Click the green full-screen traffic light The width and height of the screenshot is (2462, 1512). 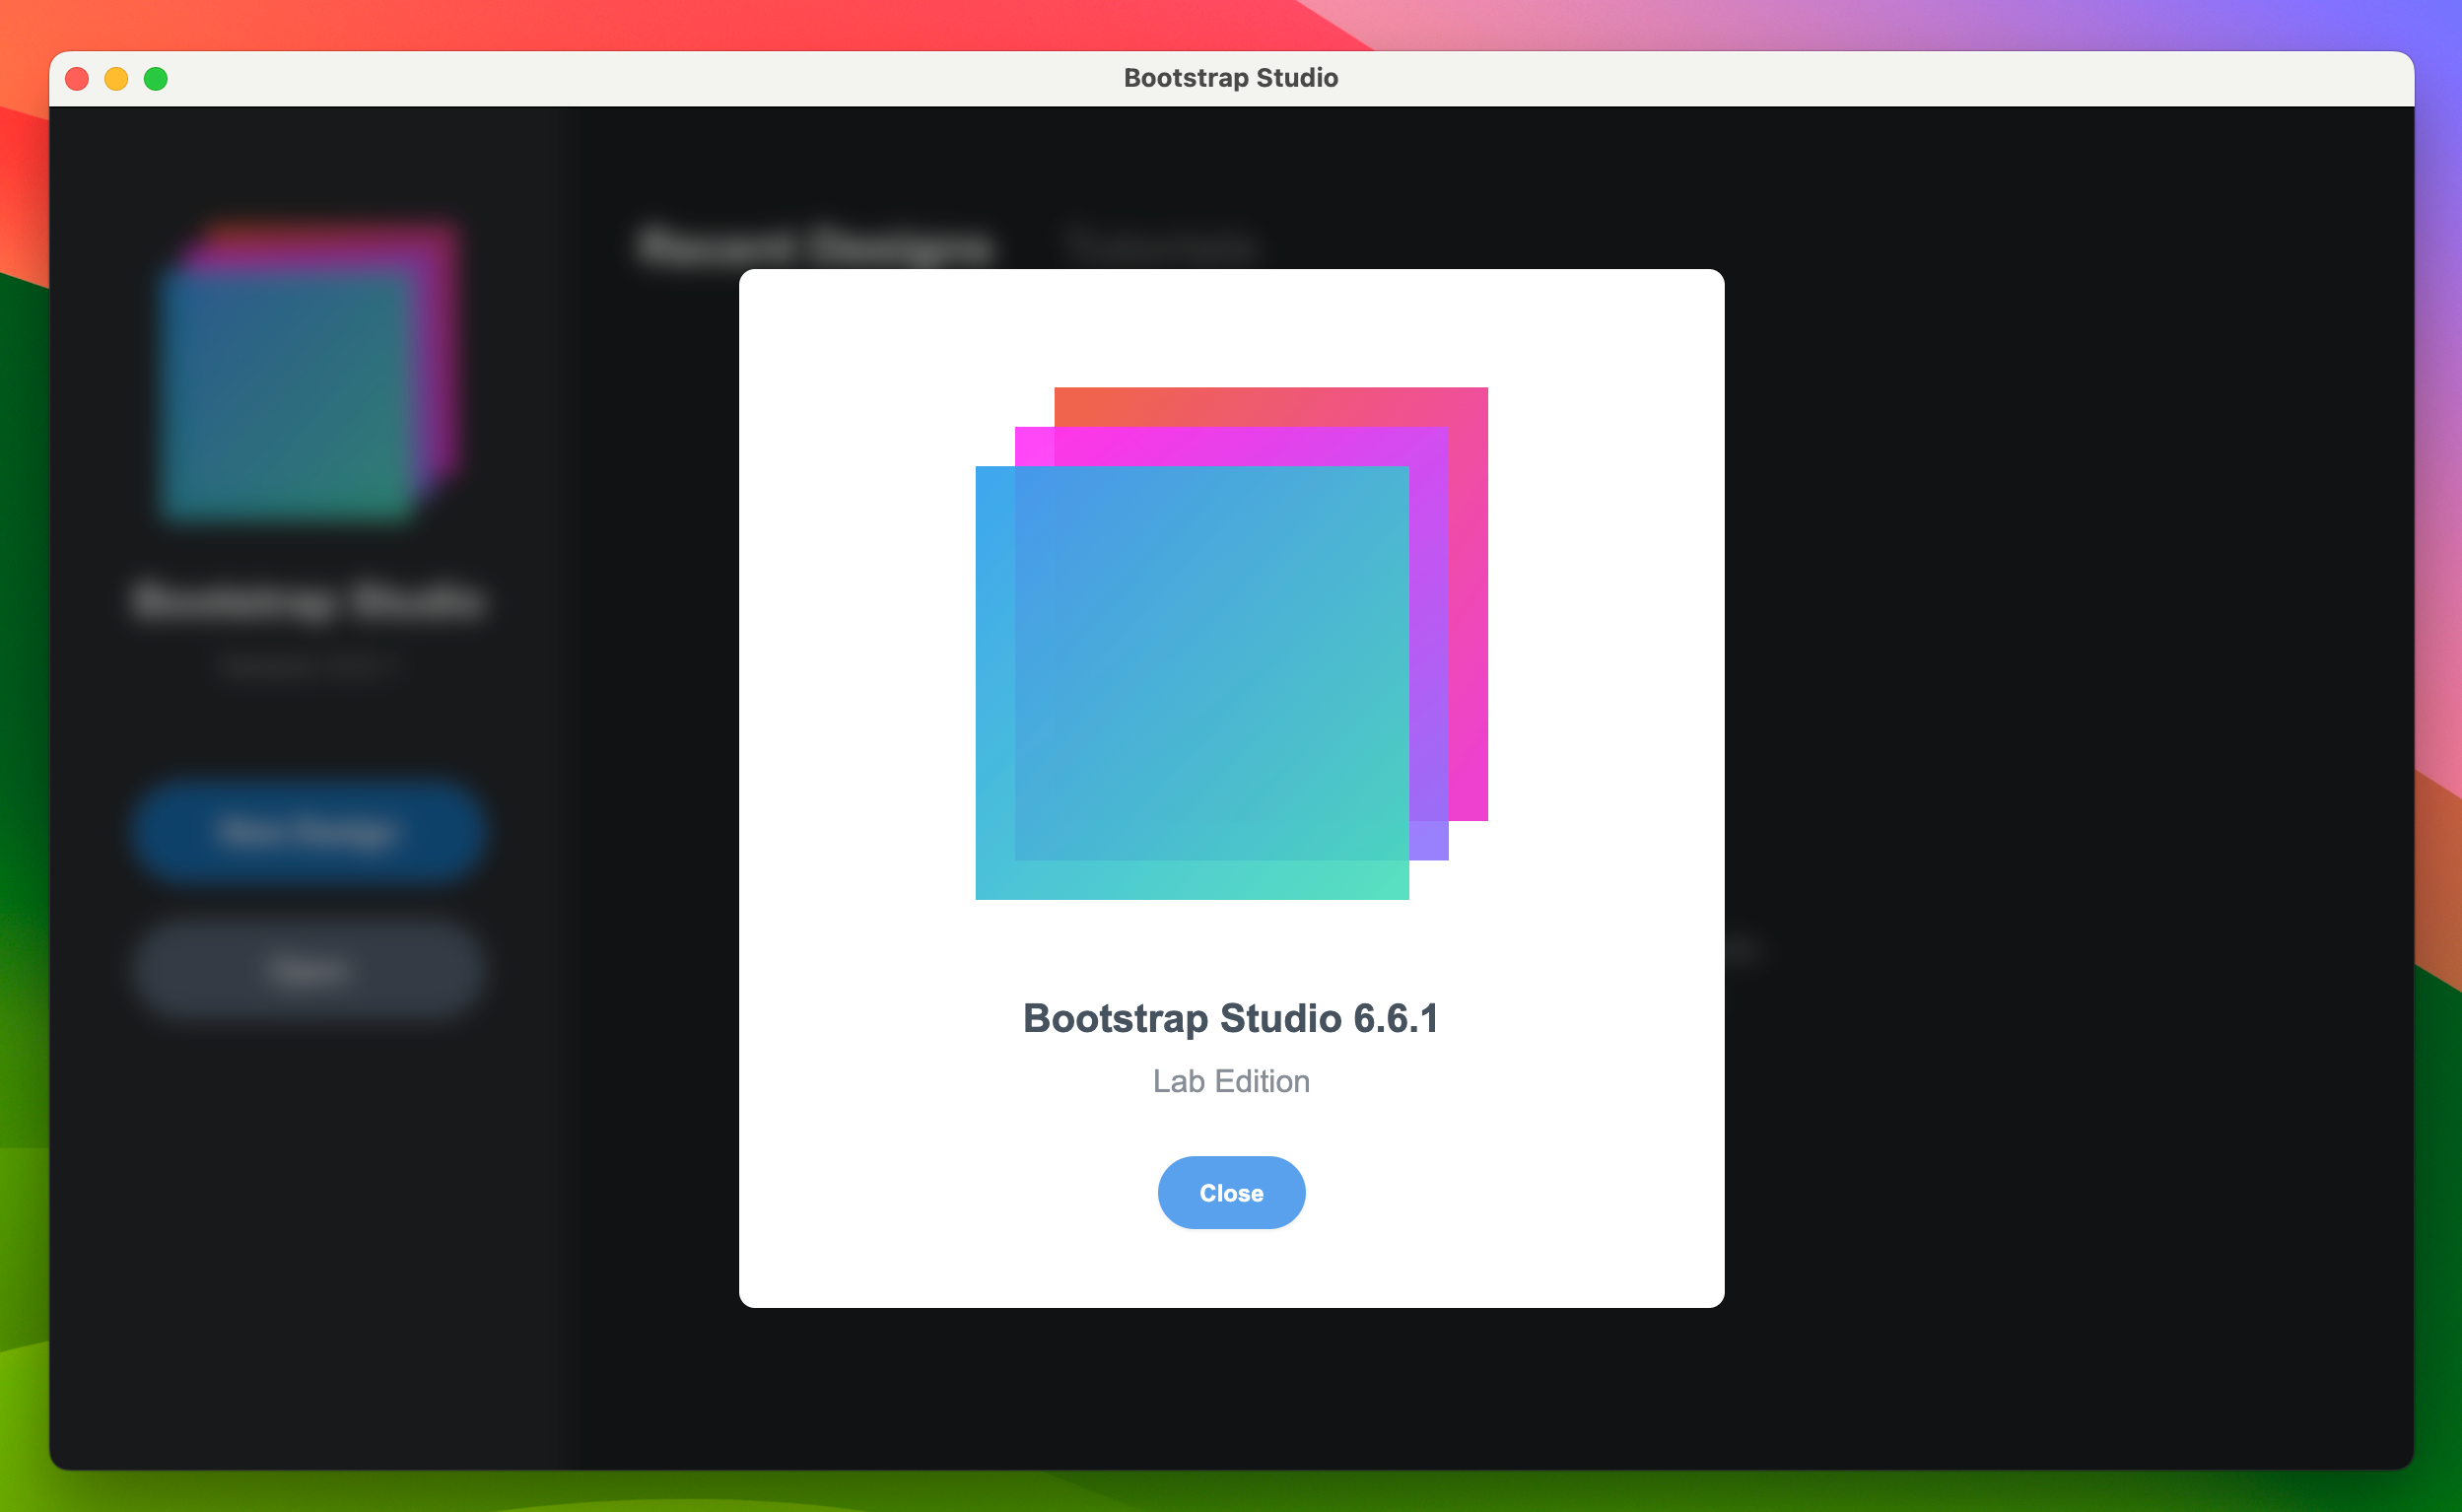coord(156,78)
